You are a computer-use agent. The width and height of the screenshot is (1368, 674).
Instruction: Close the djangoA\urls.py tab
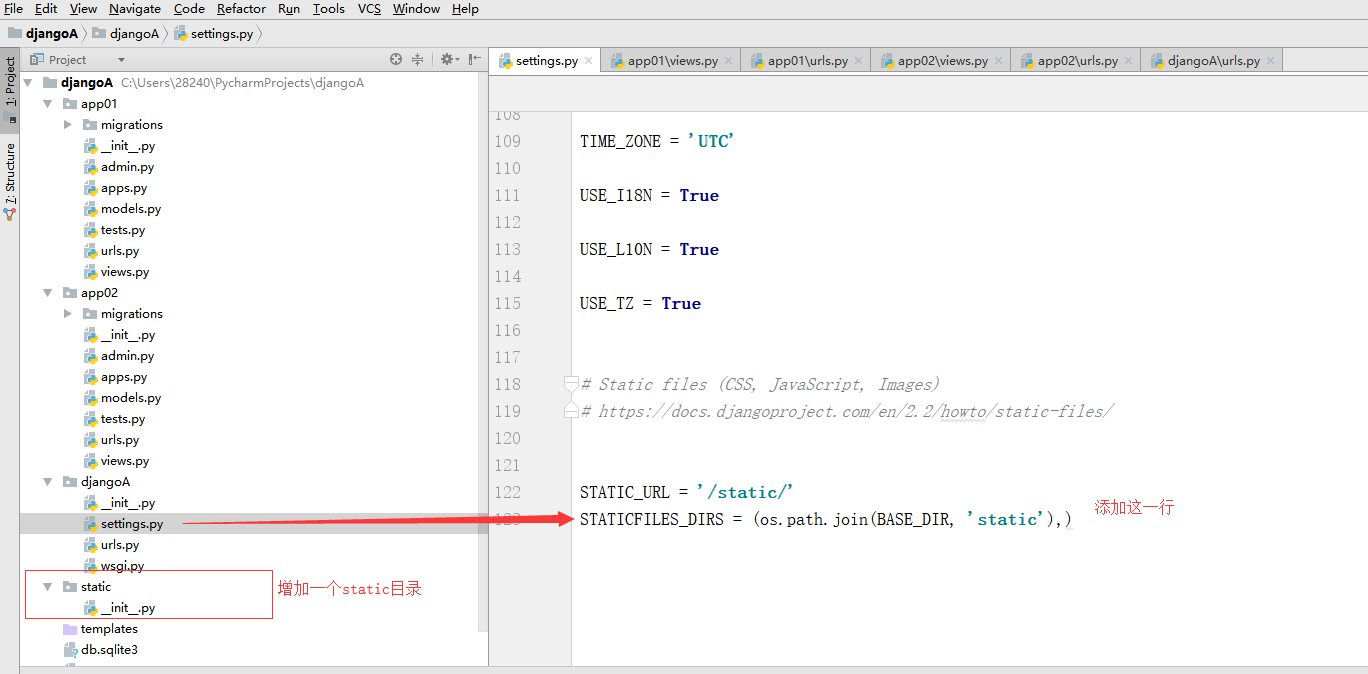(x=1270, y=61)
